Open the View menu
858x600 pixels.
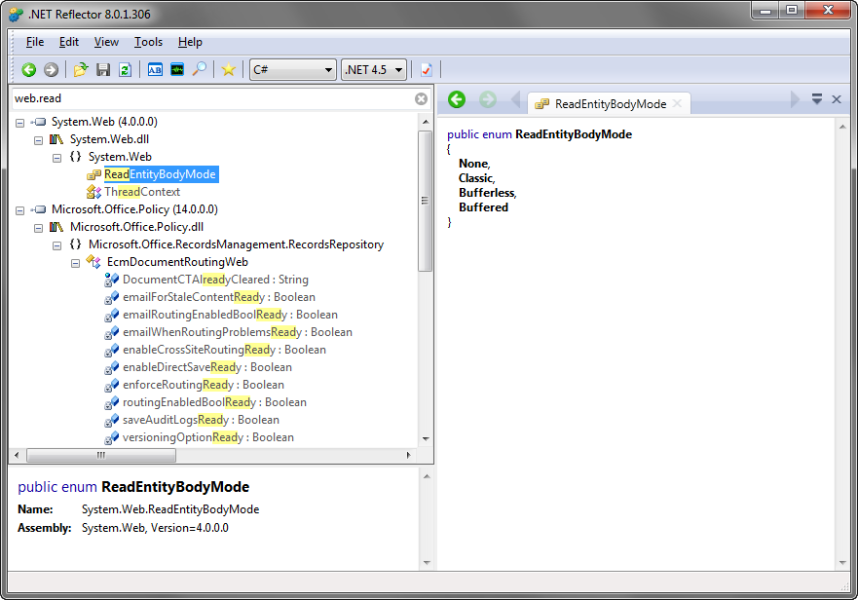(x=106, y=42)
